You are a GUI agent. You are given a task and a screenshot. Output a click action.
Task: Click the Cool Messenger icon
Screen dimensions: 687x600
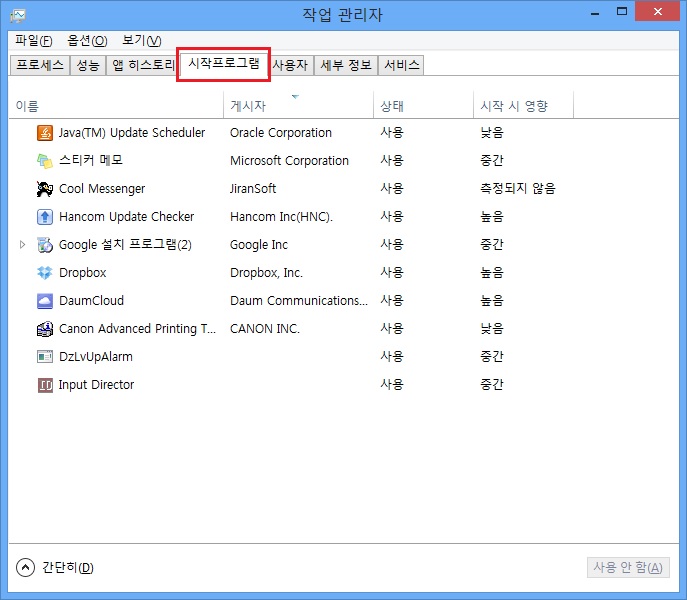45,188
